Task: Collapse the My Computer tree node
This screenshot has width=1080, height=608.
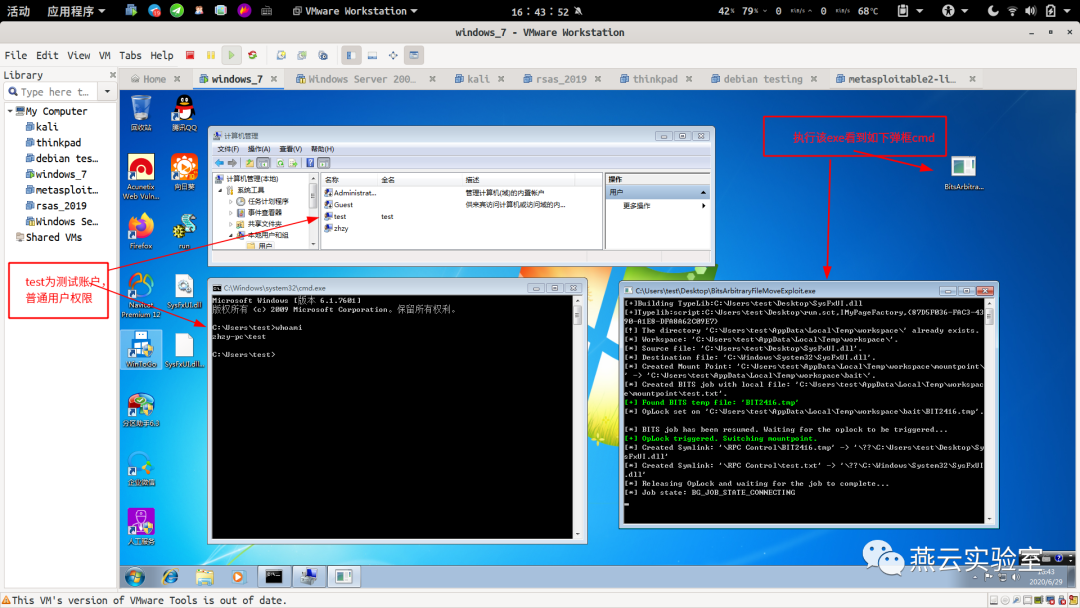Action: click(10, 111)
